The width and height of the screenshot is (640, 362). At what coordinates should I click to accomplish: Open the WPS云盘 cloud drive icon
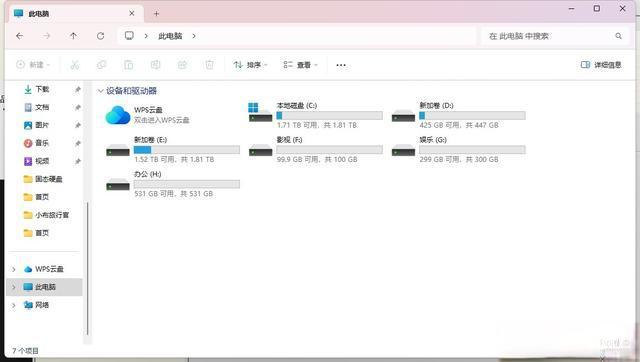coord(118,115)
